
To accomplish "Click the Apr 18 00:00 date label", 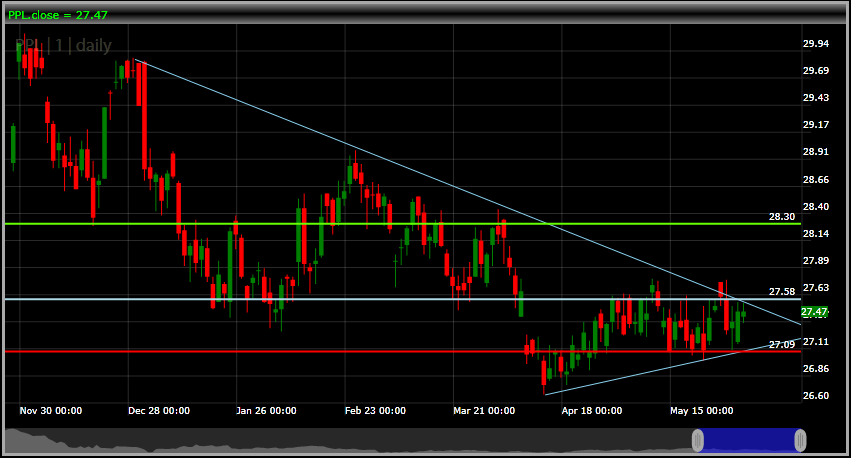I will coord(591,410).
